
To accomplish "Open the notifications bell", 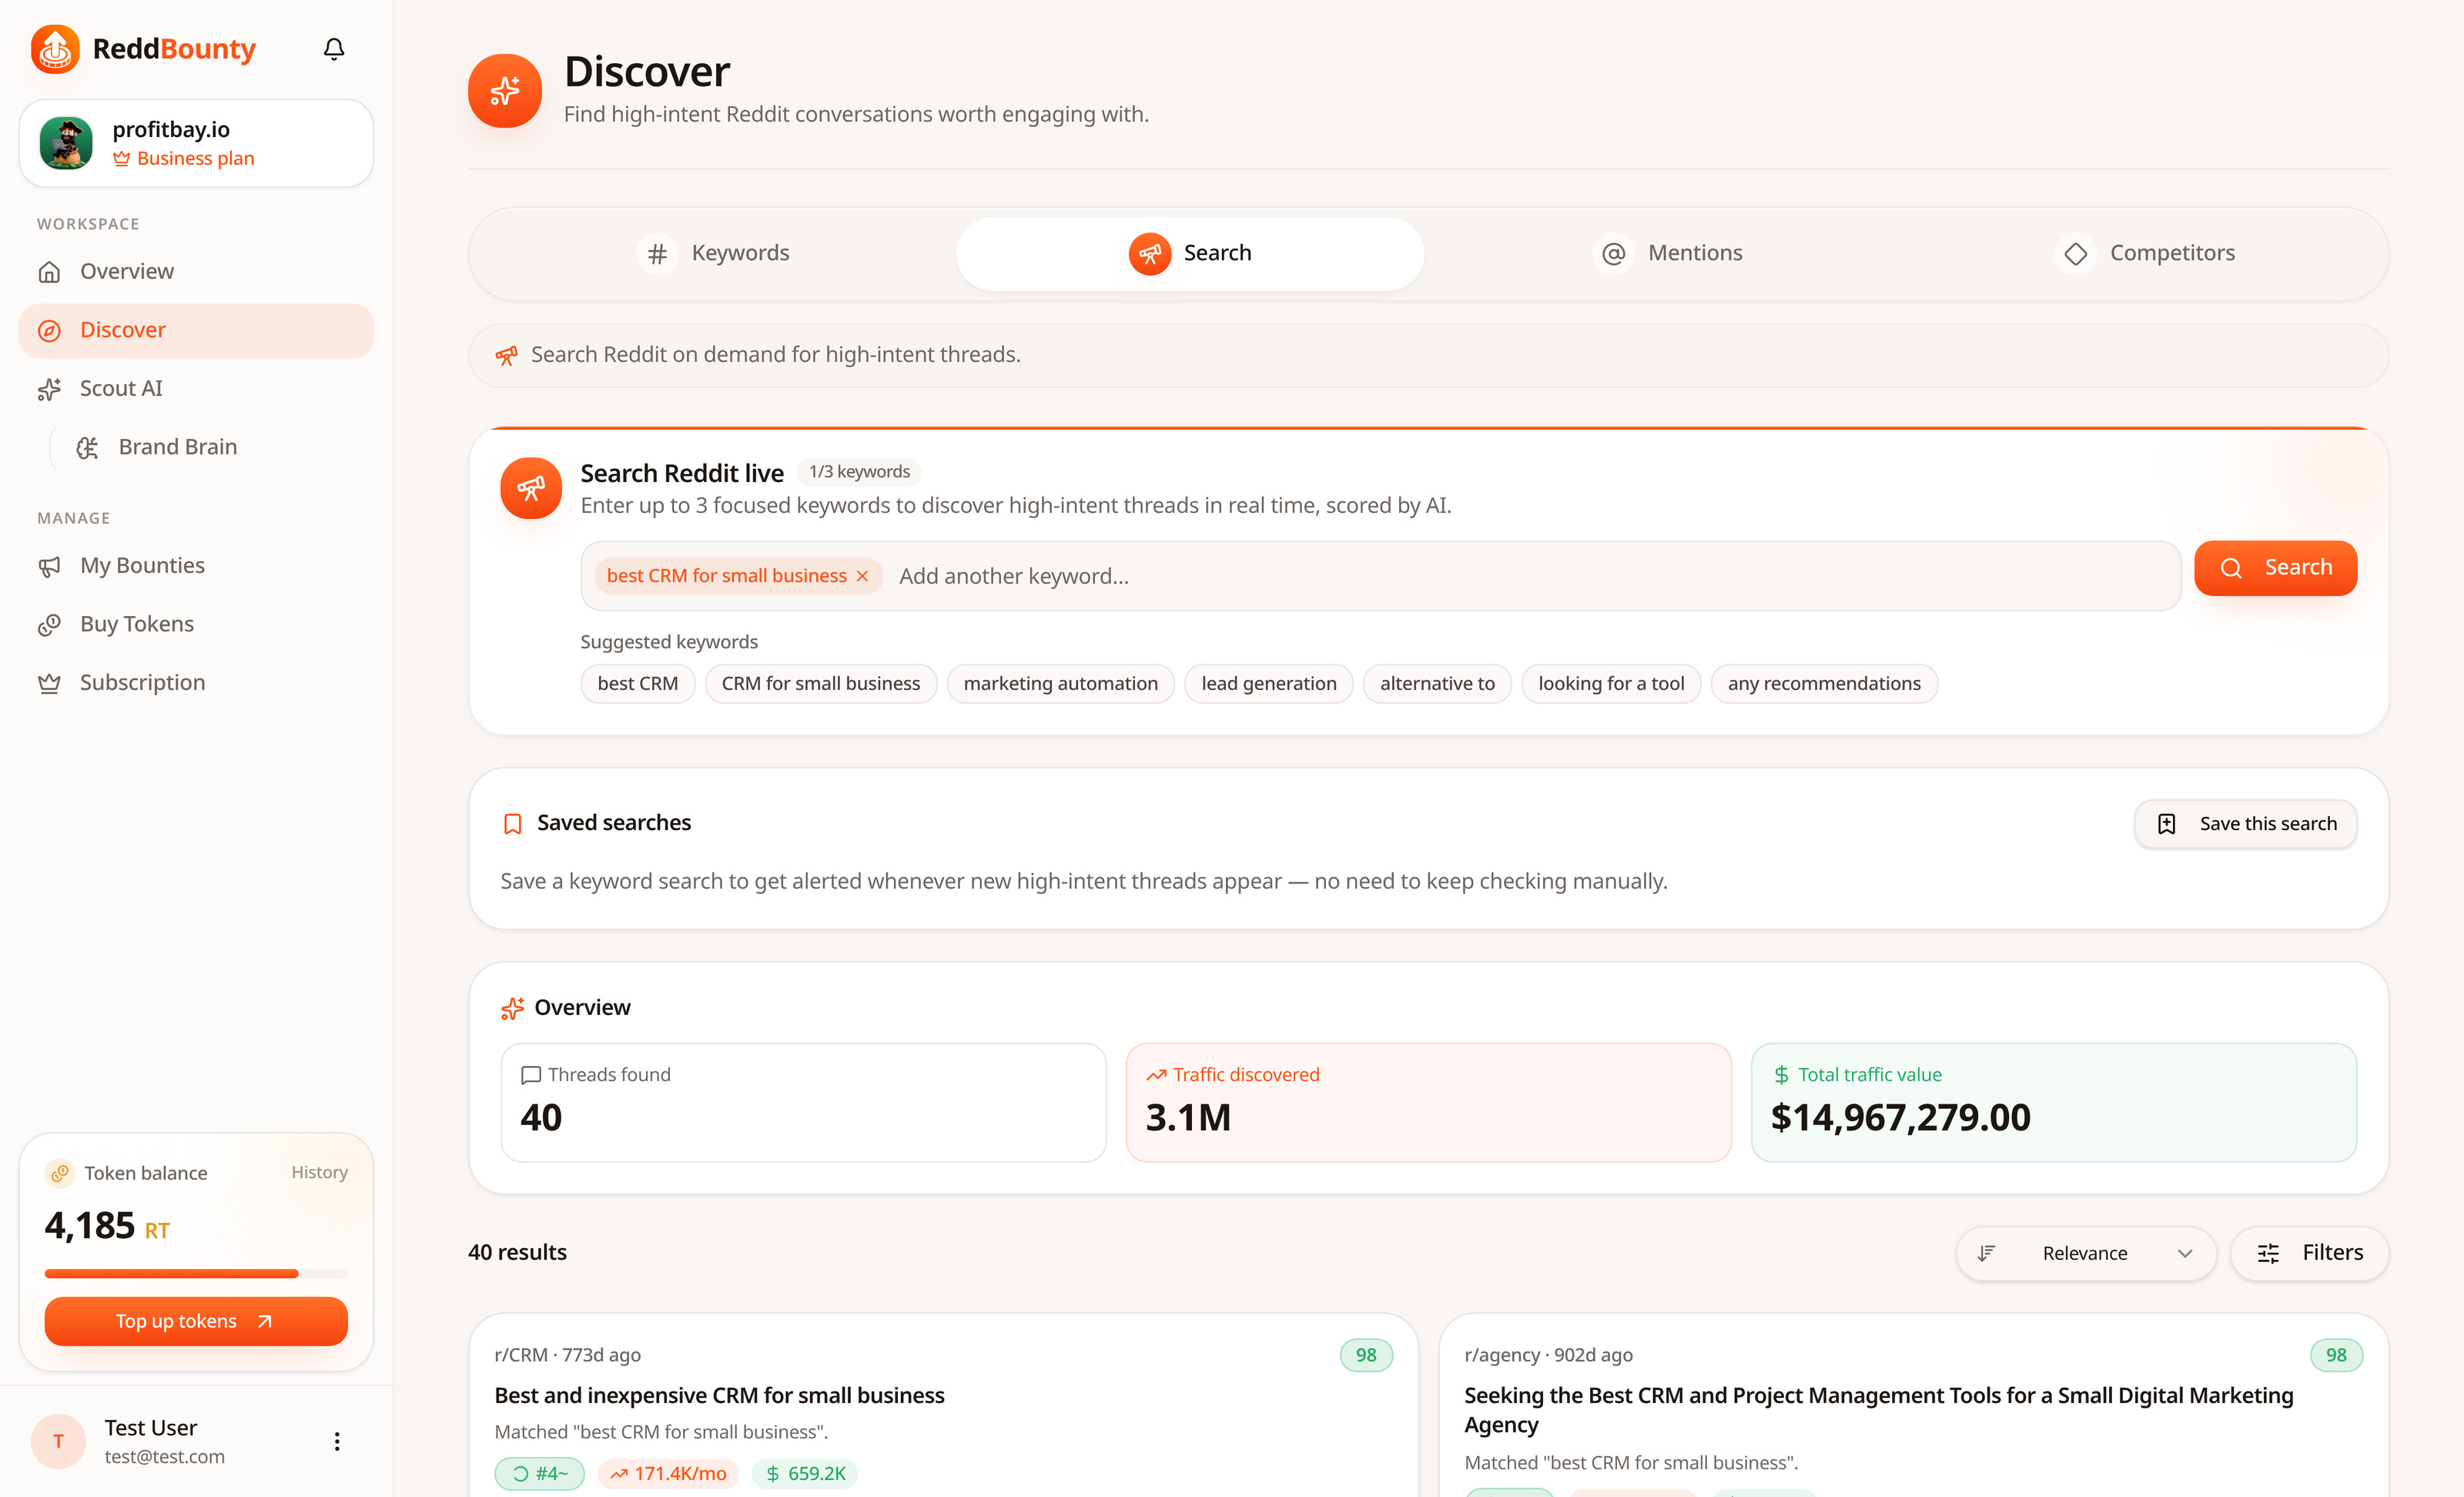I will pos(334,49).
